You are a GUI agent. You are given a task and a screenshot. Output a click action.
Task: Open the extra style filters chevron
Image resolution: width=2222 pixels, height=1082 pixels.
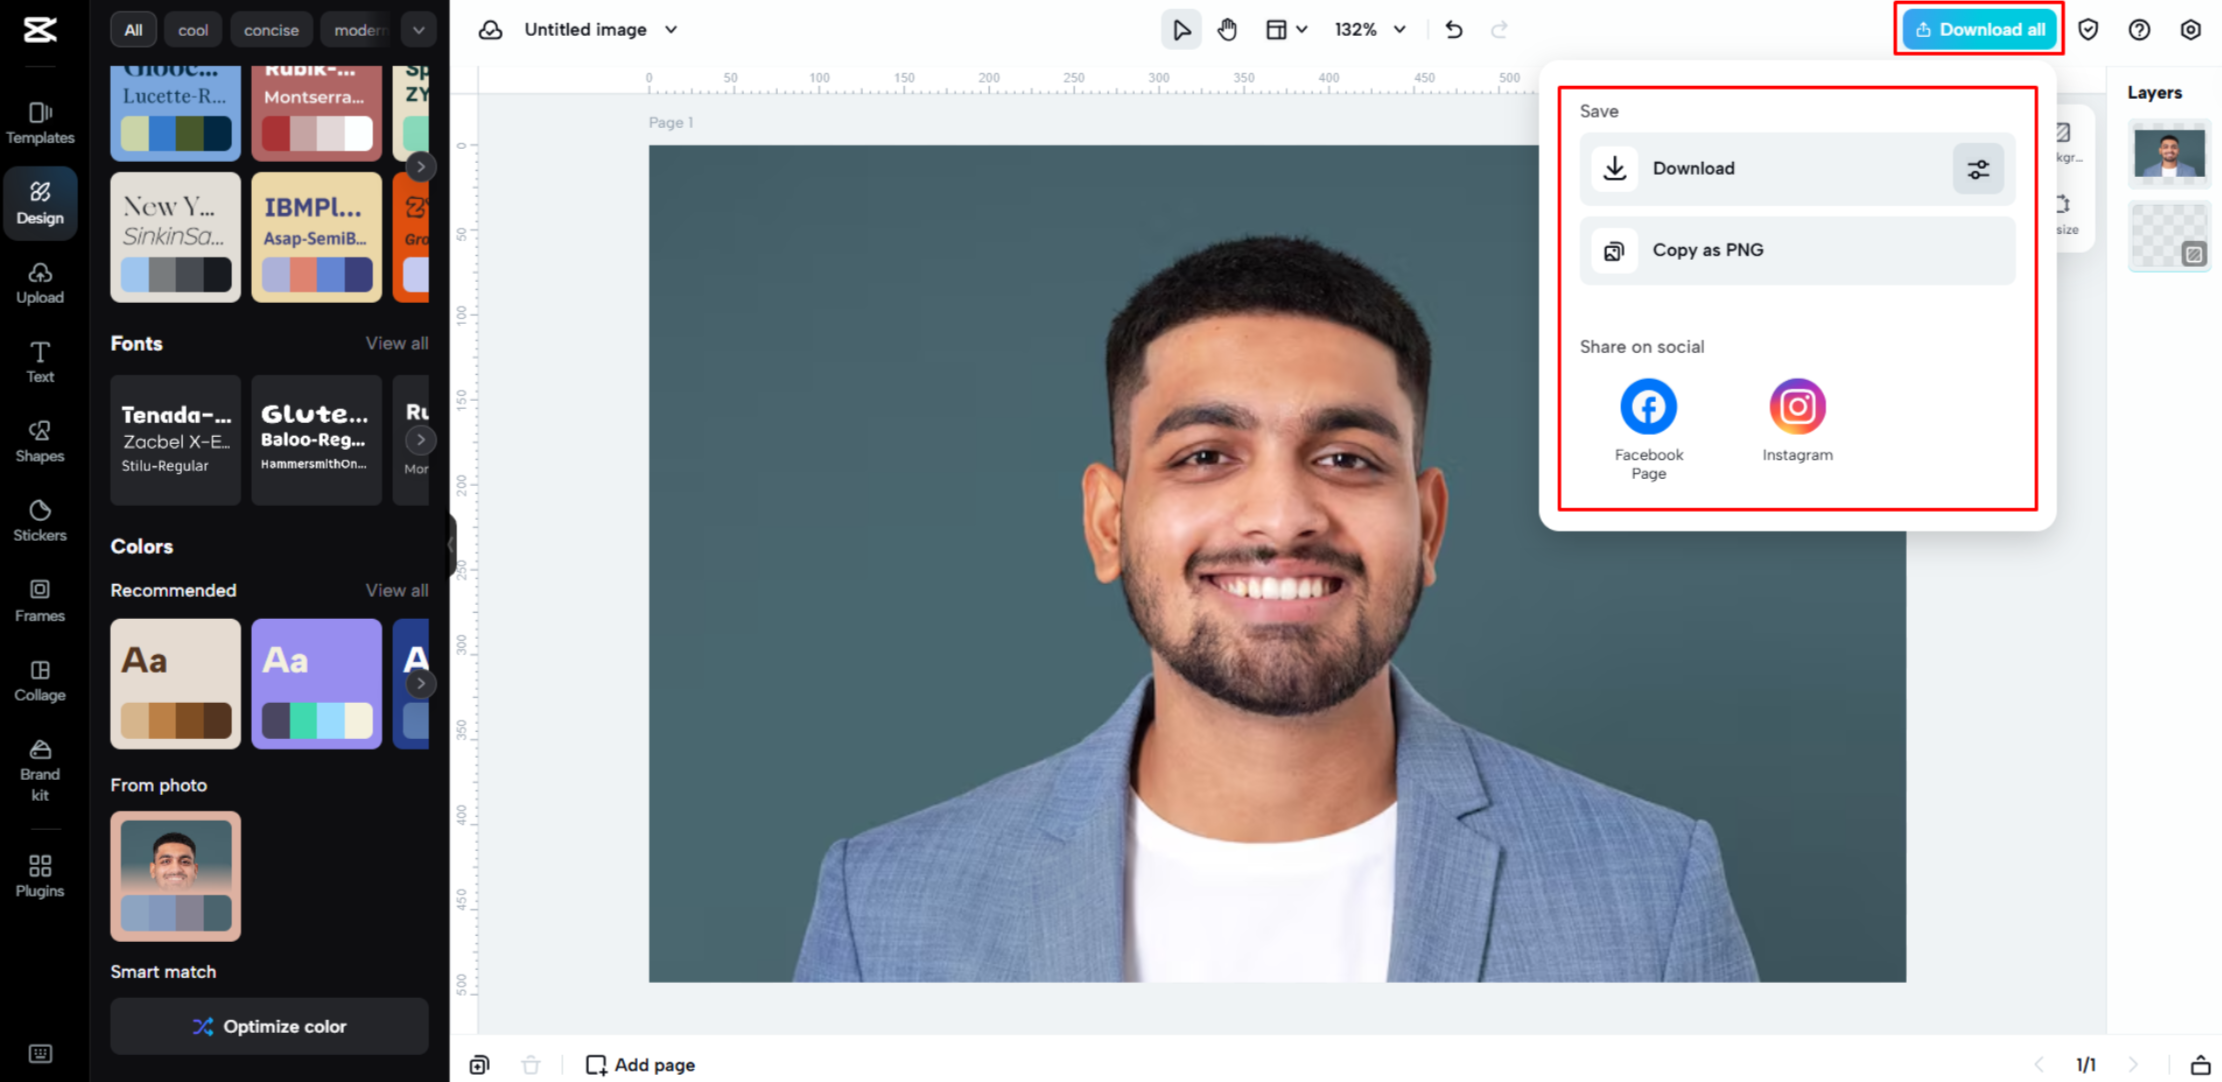pos(419,29)
